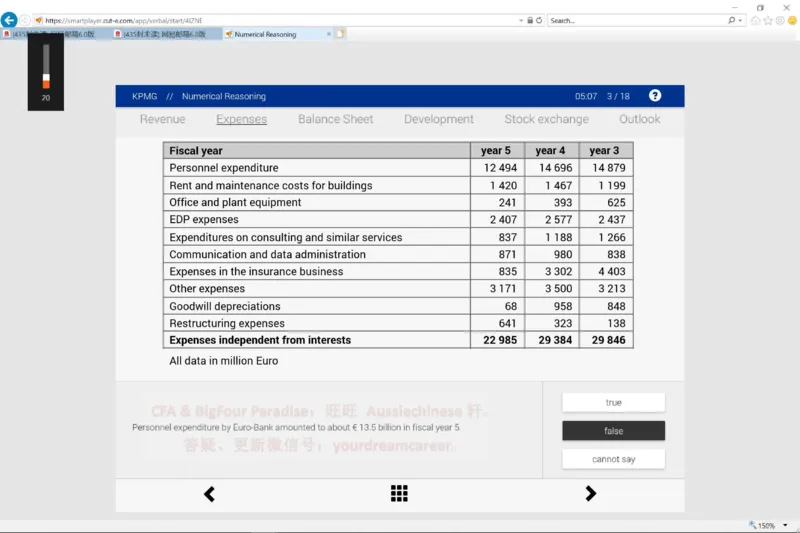Click total value '29 846'
Viewport: 800px width, 533px height.
pos(608,340)
